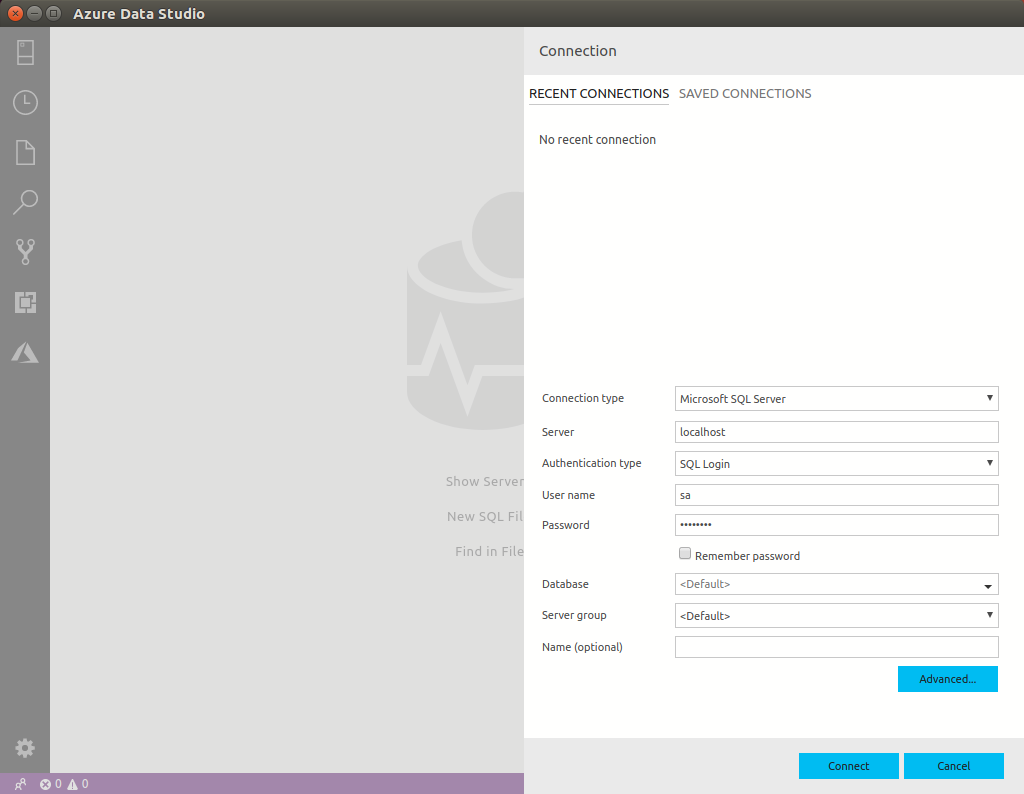
Task: Open the Azure resources icon
Action: pyautogui.click(x=25, y=353)
